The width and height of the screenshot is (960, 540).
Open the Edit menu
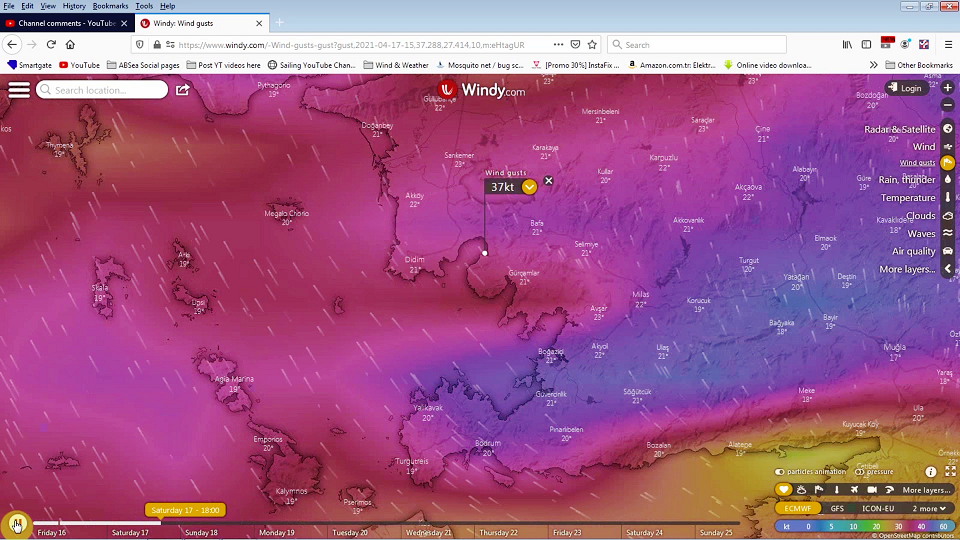[x=28, y=6]
